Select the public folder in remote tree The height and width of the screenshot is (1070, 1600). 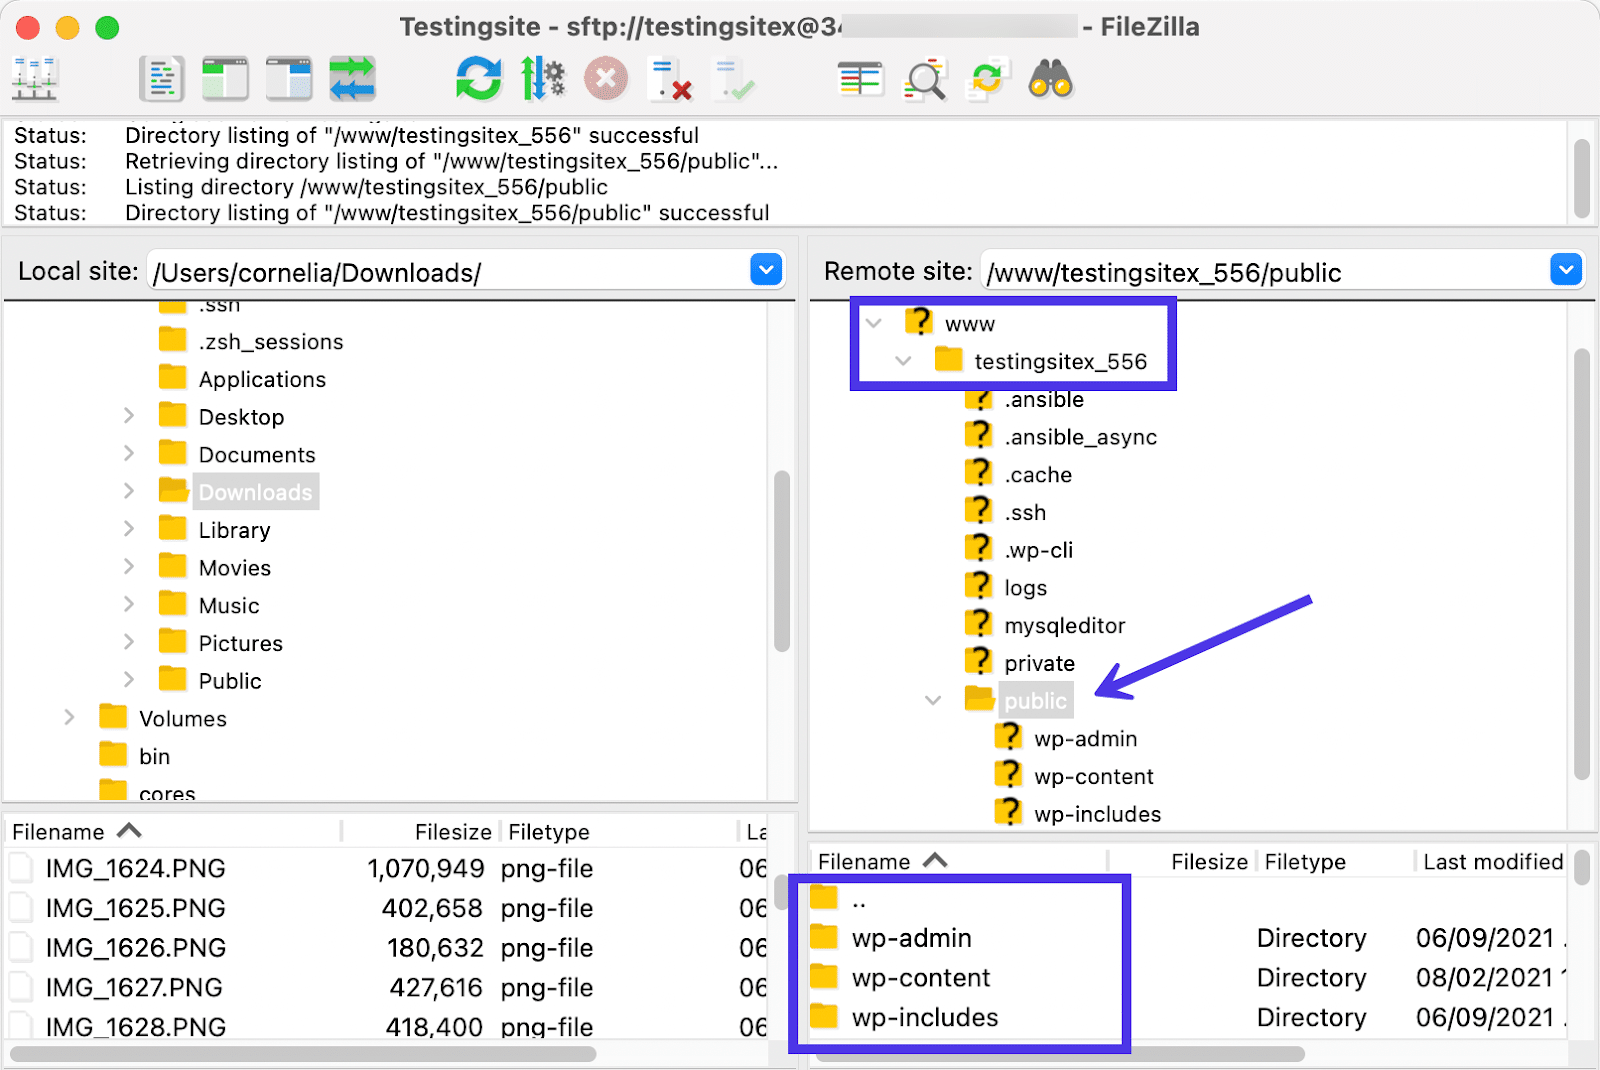[x=1035, y=700]
